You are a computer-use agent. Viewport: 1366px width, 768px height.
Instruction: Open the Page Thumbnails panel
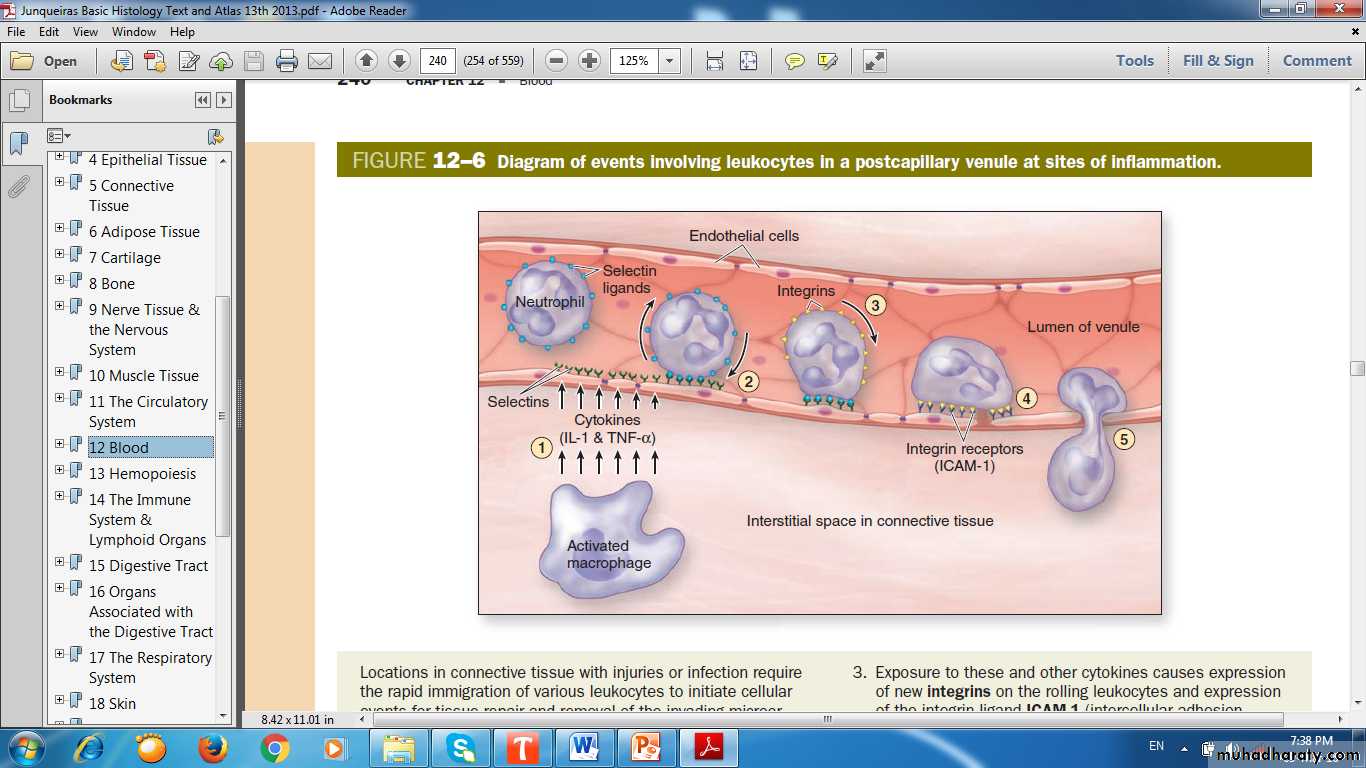tap(18, 100)
